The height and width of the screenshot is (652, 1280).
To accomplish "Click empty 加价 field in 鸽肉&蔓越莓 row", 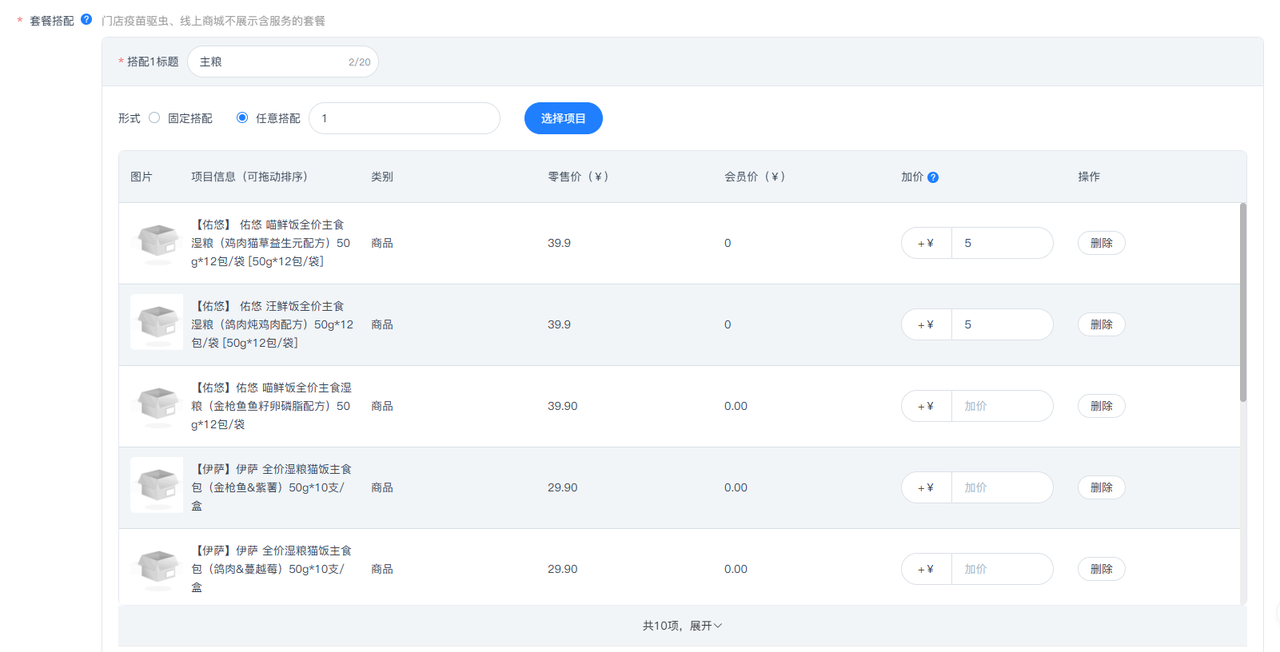I will pos(1002,569).
